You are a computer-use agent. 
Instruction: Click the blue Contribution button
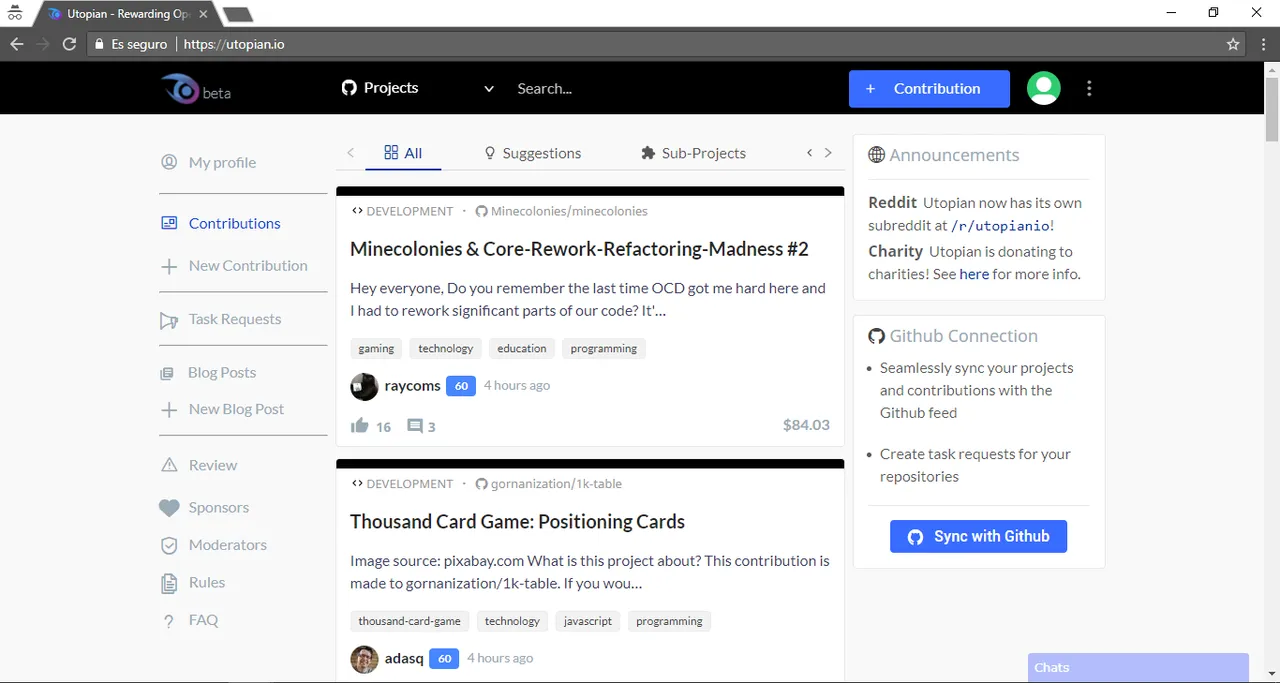[929, 89]
